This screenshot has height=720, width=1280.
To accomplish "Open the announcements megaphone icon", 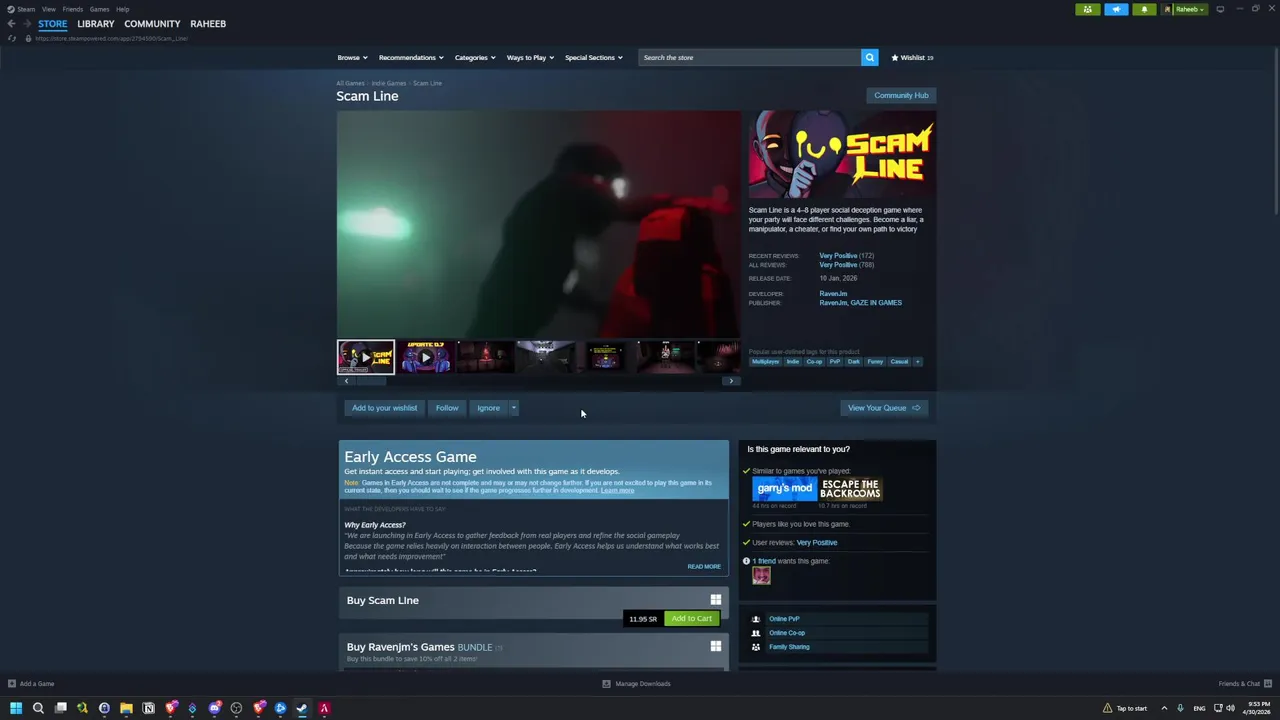I will [1116, 9].
